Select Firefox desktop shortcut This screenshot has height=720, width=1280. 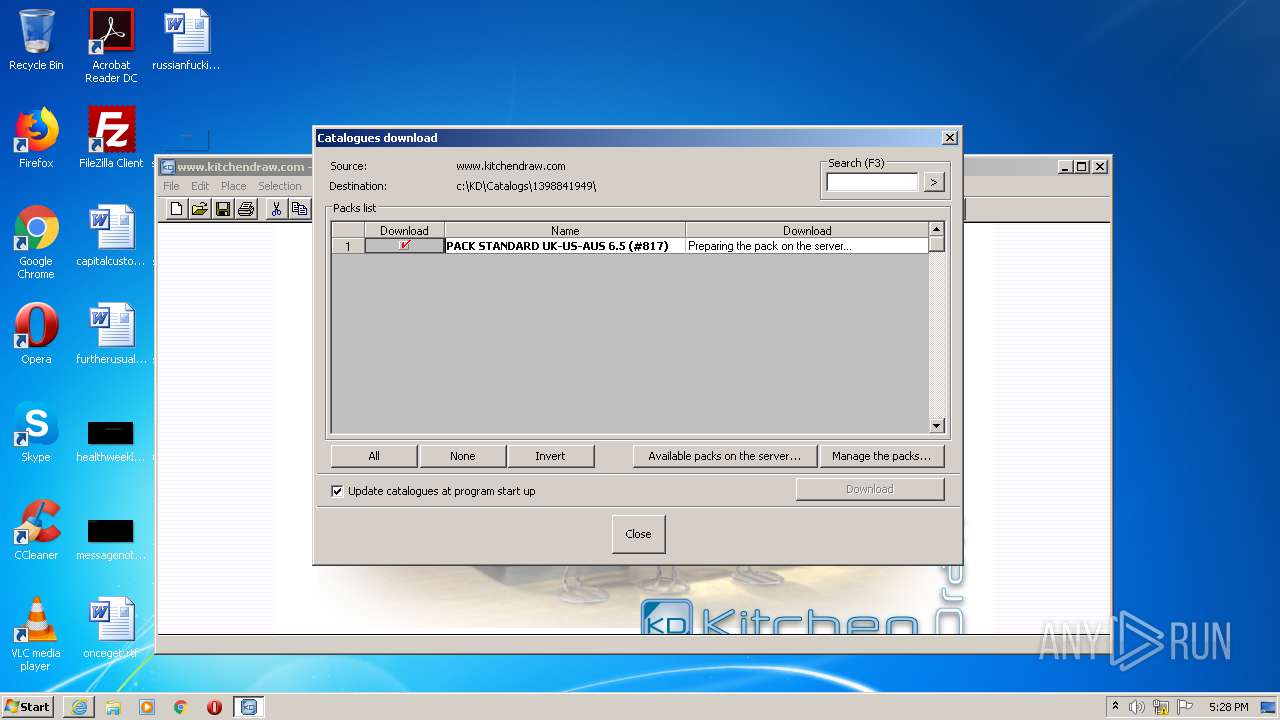[x=36, y=138]
